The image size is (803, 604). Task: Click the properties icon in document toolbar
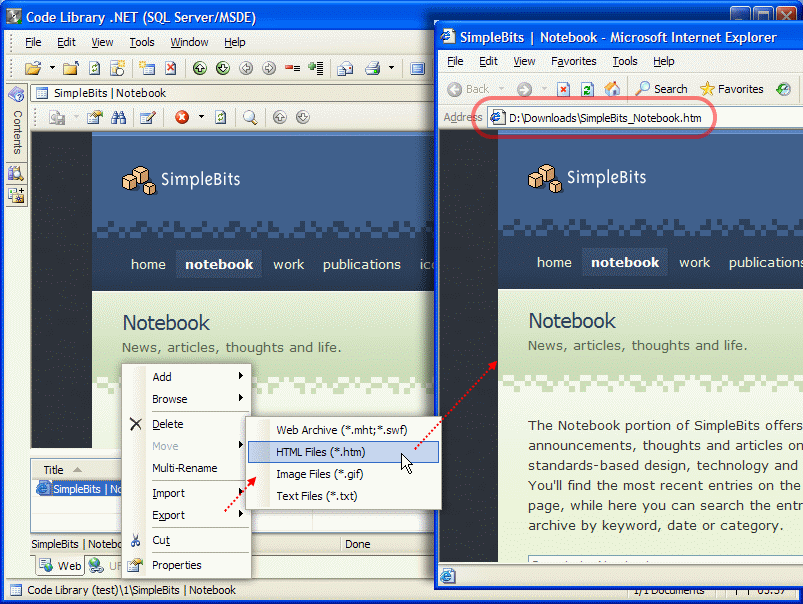pos(94,117)
